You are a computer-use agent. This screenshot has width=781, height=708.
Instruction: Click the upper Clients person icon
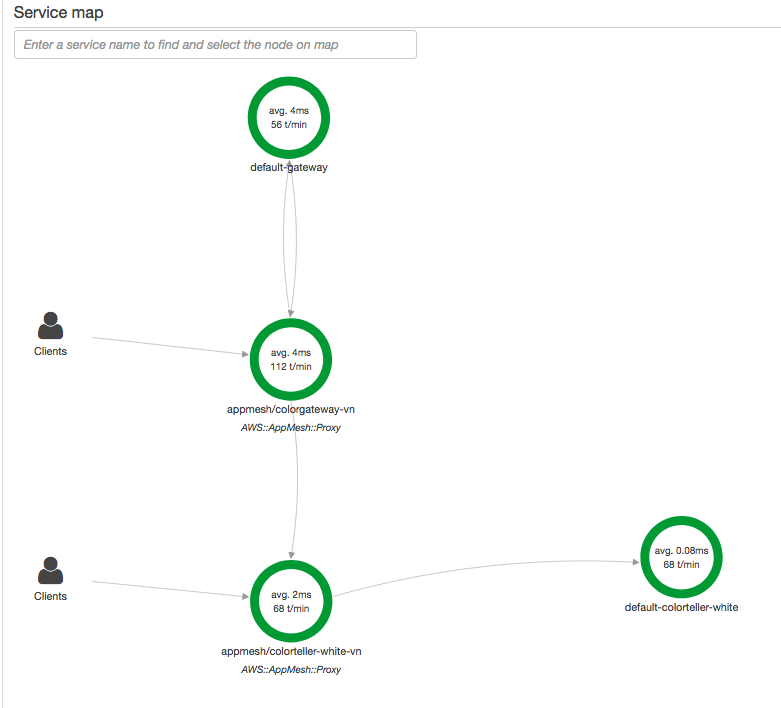click(50, 326)
